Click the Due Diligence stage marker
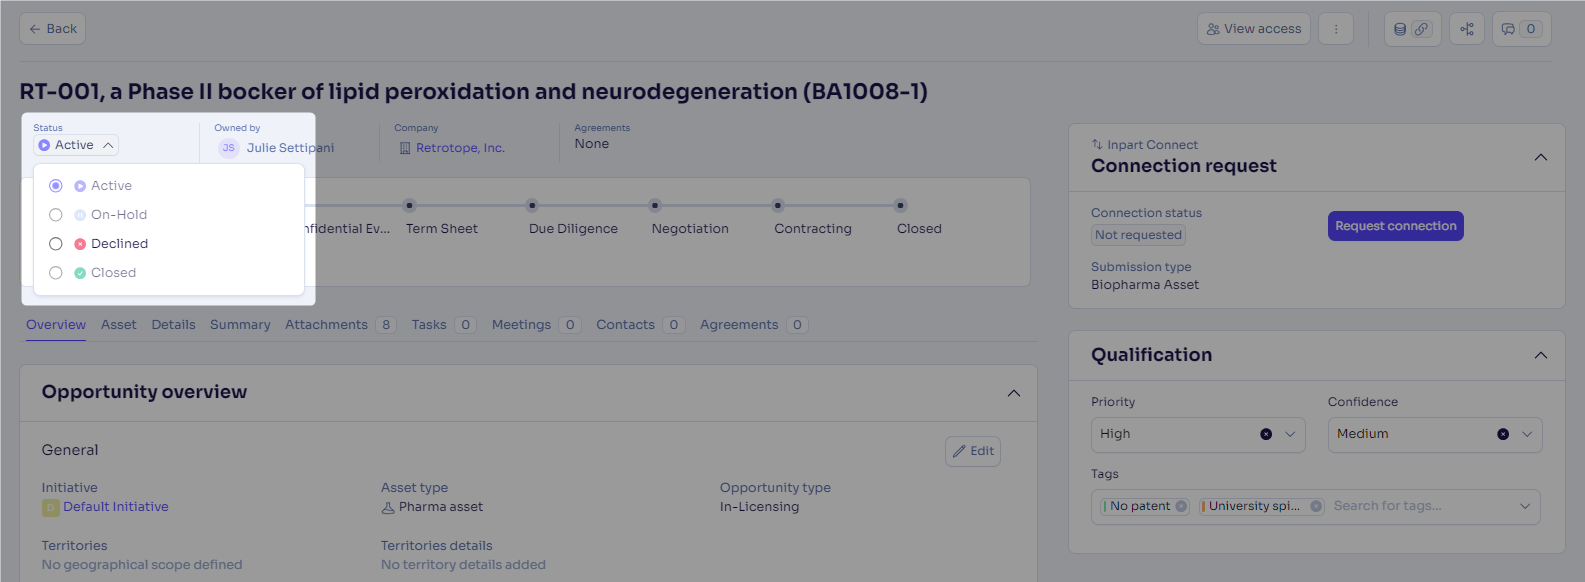The height and width of the screenshot is (582, 1585). [532, 205]
